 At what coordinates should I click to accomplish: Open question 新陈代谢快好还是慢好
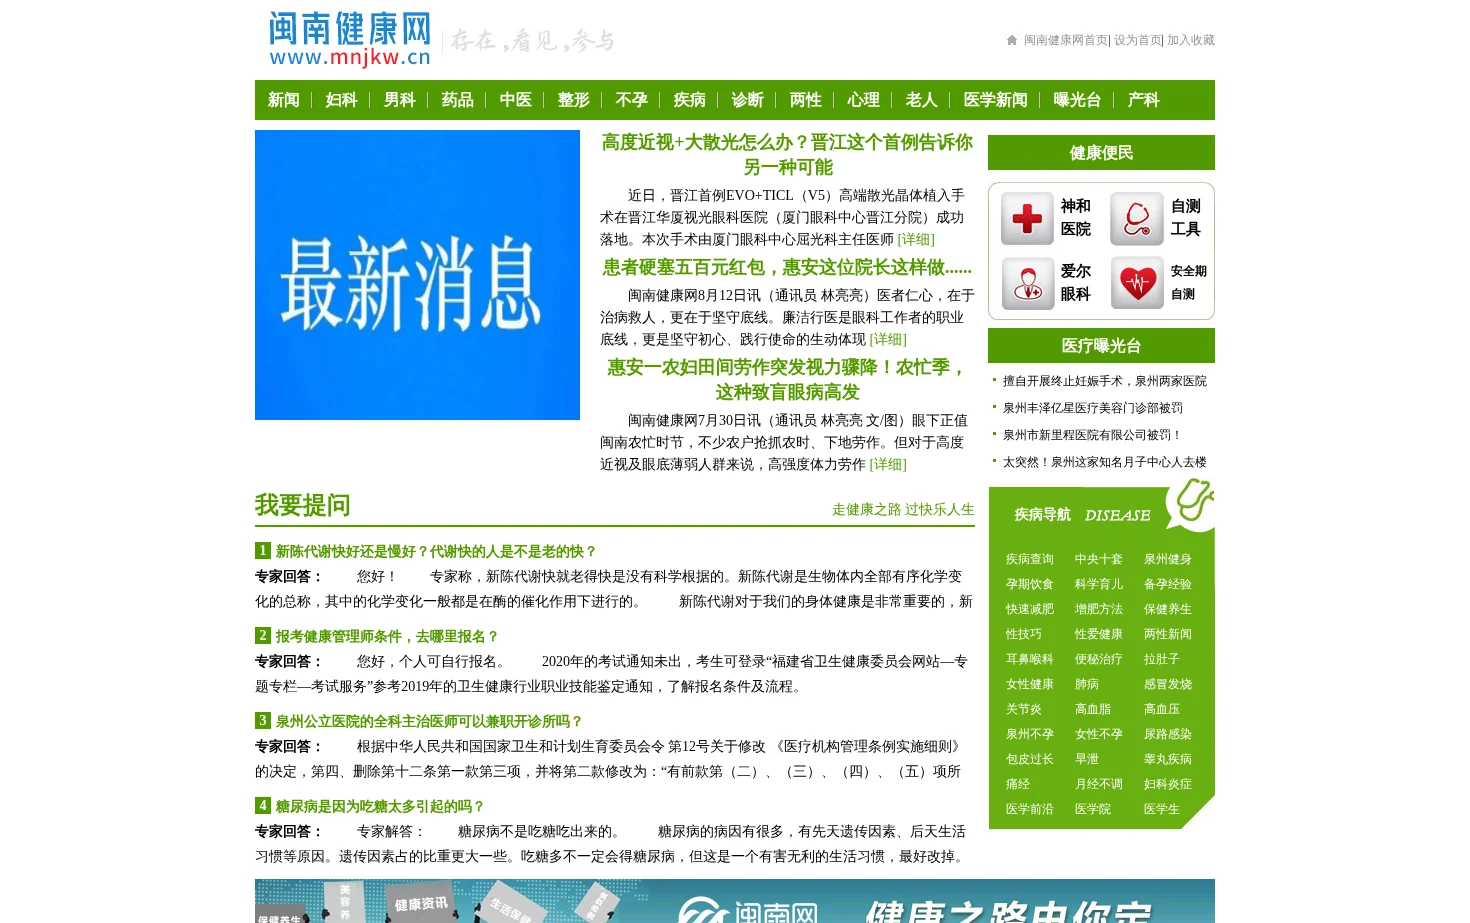[436, 552]
